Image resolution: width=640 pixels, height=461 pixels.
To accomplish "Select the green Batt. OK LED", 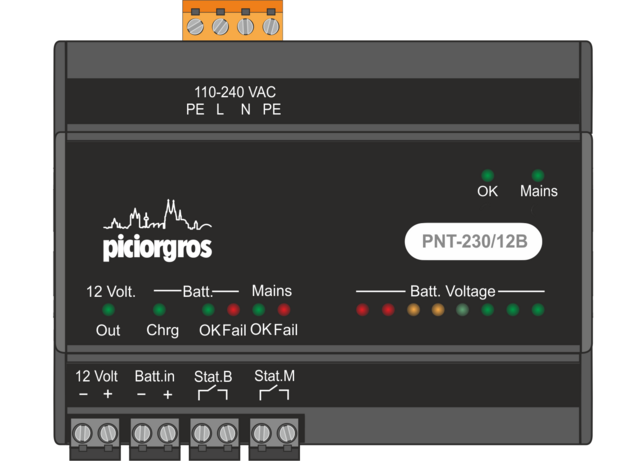I will (209, 310).
